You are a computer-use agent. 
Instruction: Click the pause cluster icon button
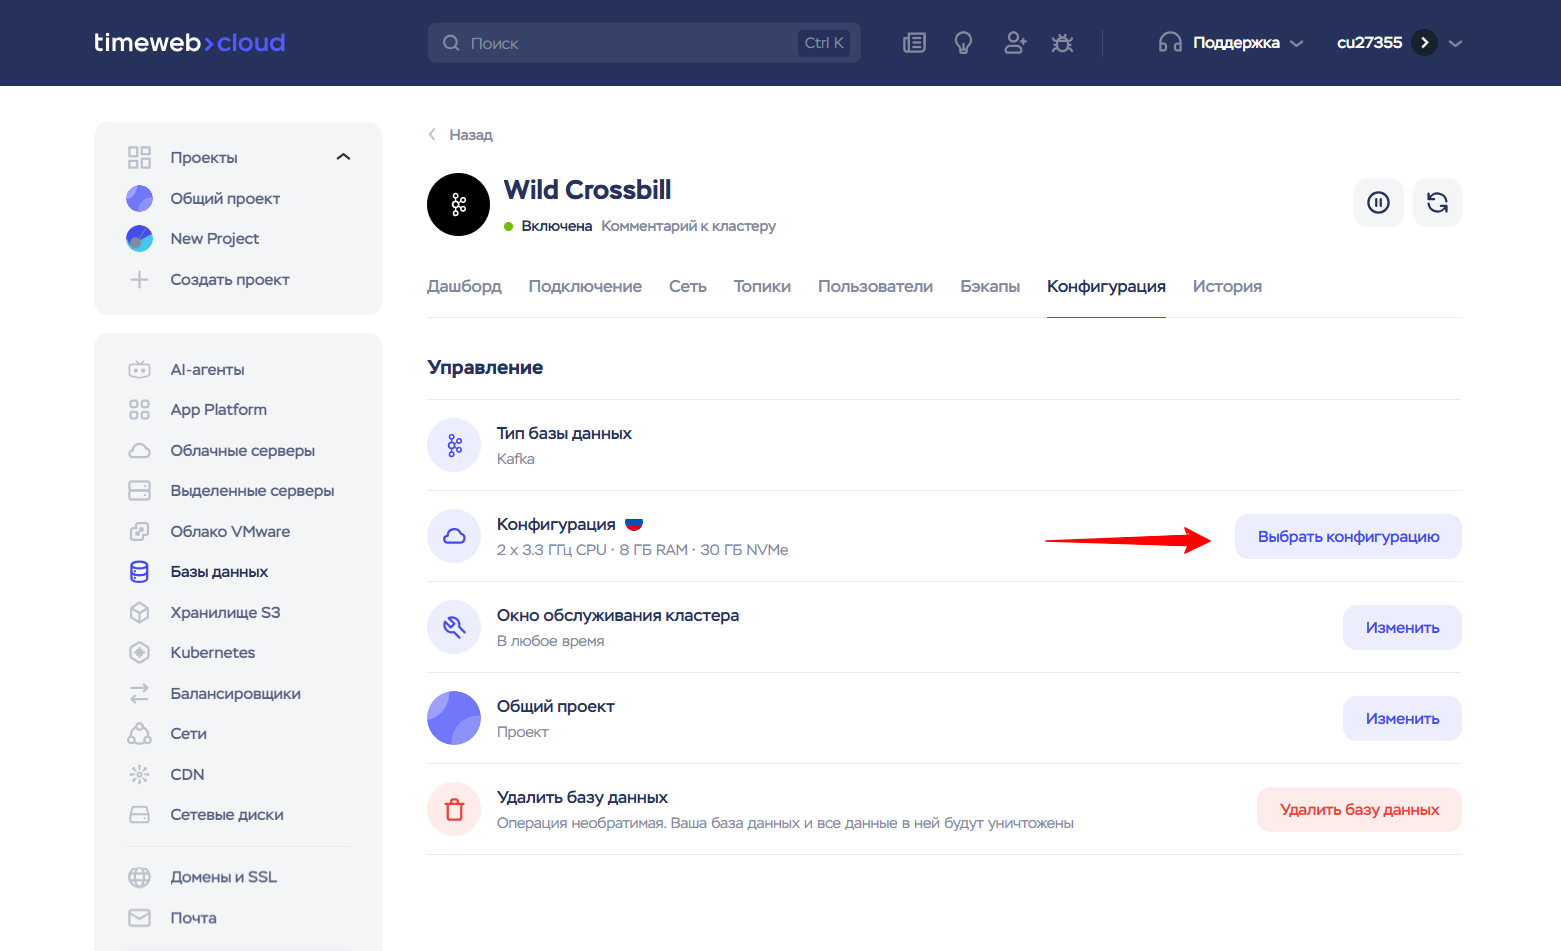1378,203
